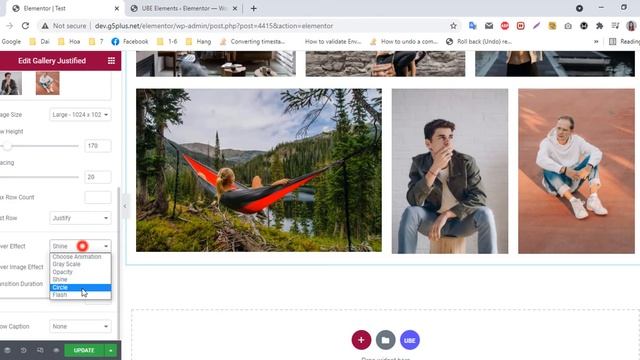The image size is (640, 360).
Task: Open a new browser tab
Action: coord(253,8)
